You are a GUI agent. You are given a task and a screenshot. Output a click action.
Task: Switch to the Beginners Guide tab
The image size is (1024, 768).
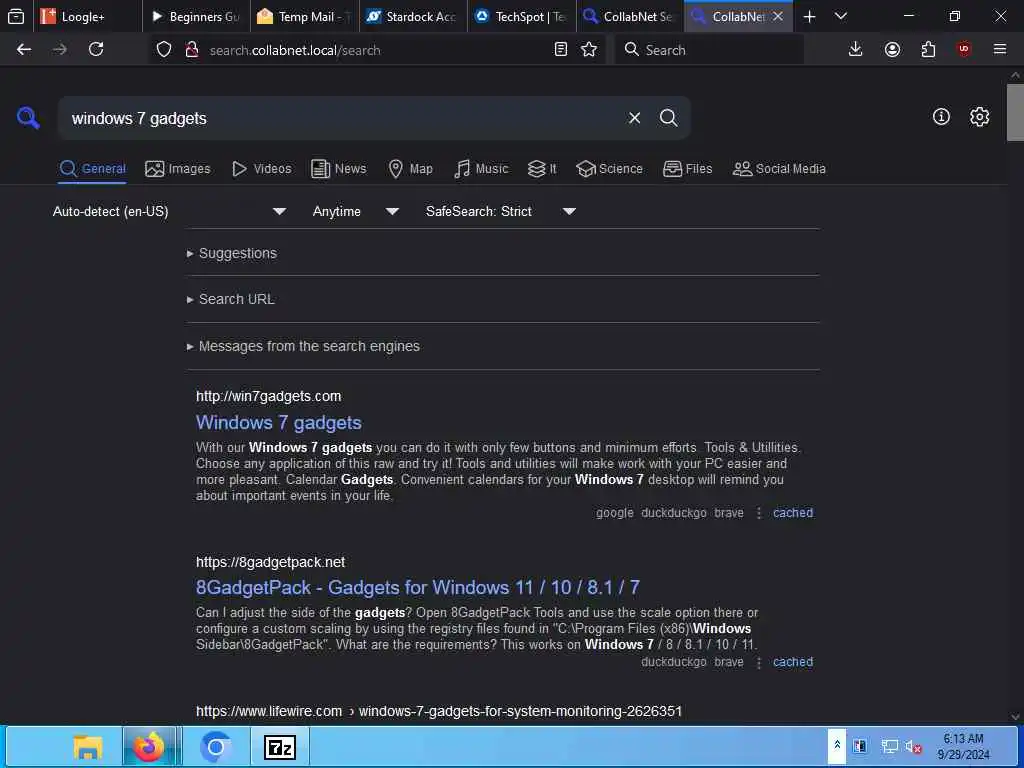coord(196,17)
